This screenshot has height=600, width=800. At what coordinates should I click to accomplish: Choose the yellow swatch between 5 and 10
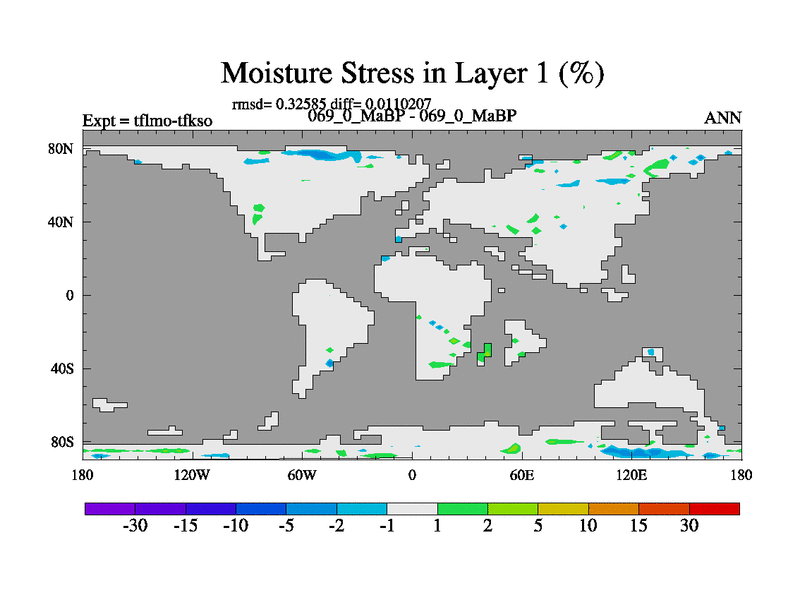(x=563, y=508)
